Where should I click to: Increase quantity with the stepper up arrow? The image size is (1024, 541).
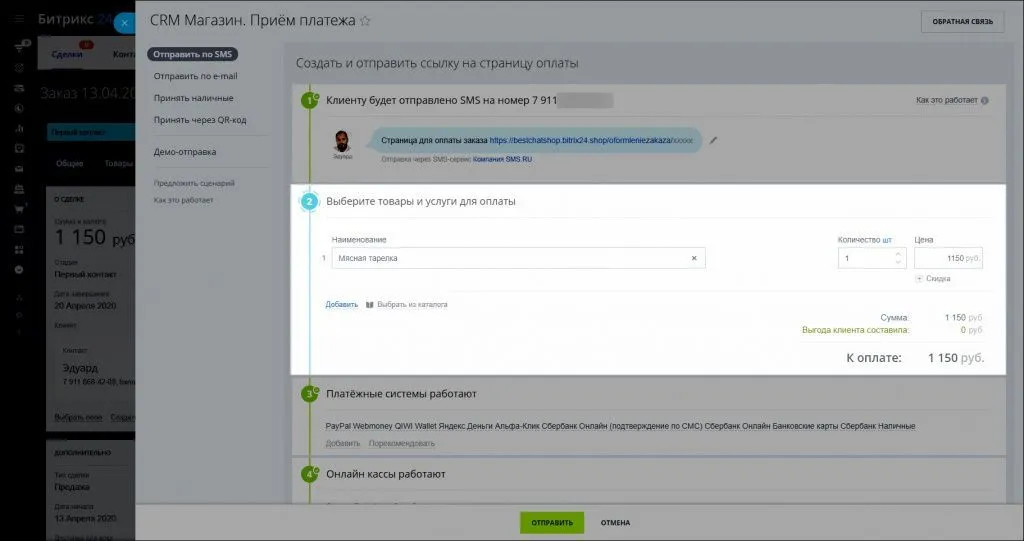pos(898,253)
